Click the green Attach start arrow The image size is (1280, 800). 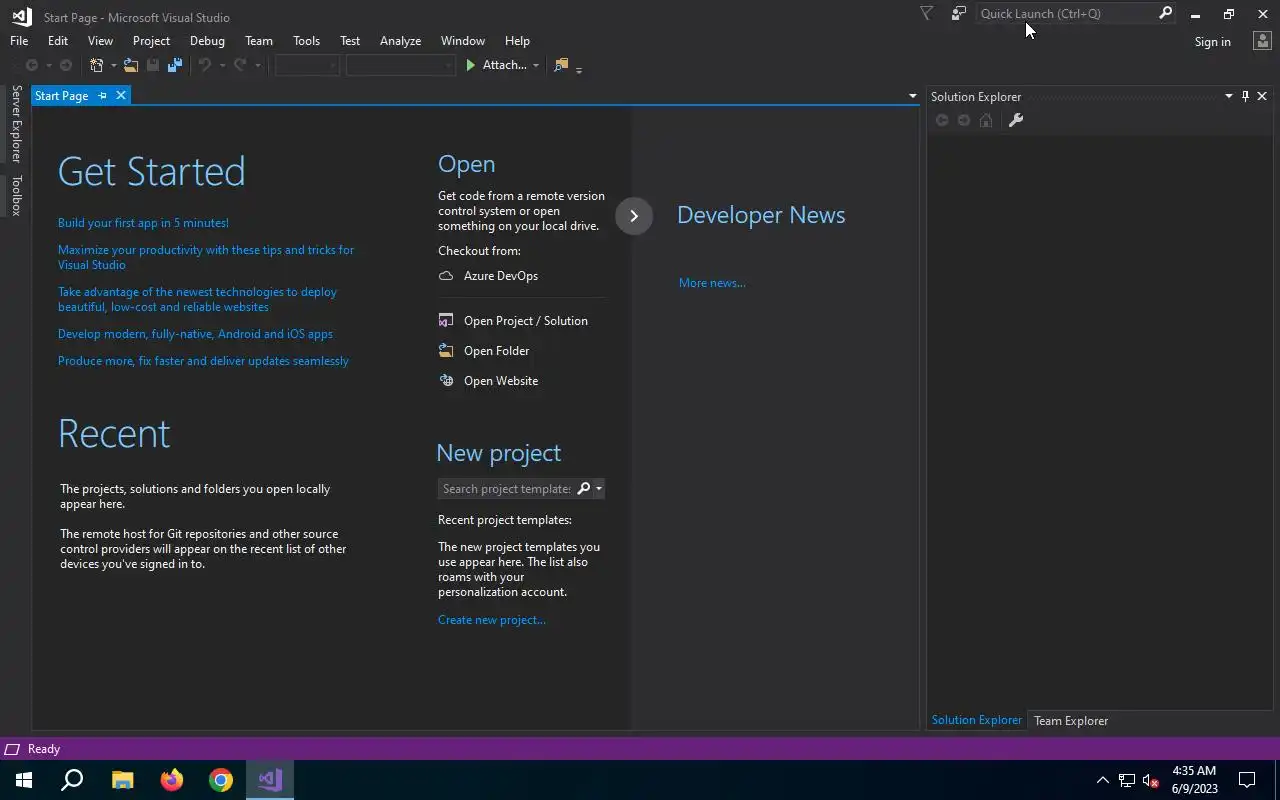[471, 65]
